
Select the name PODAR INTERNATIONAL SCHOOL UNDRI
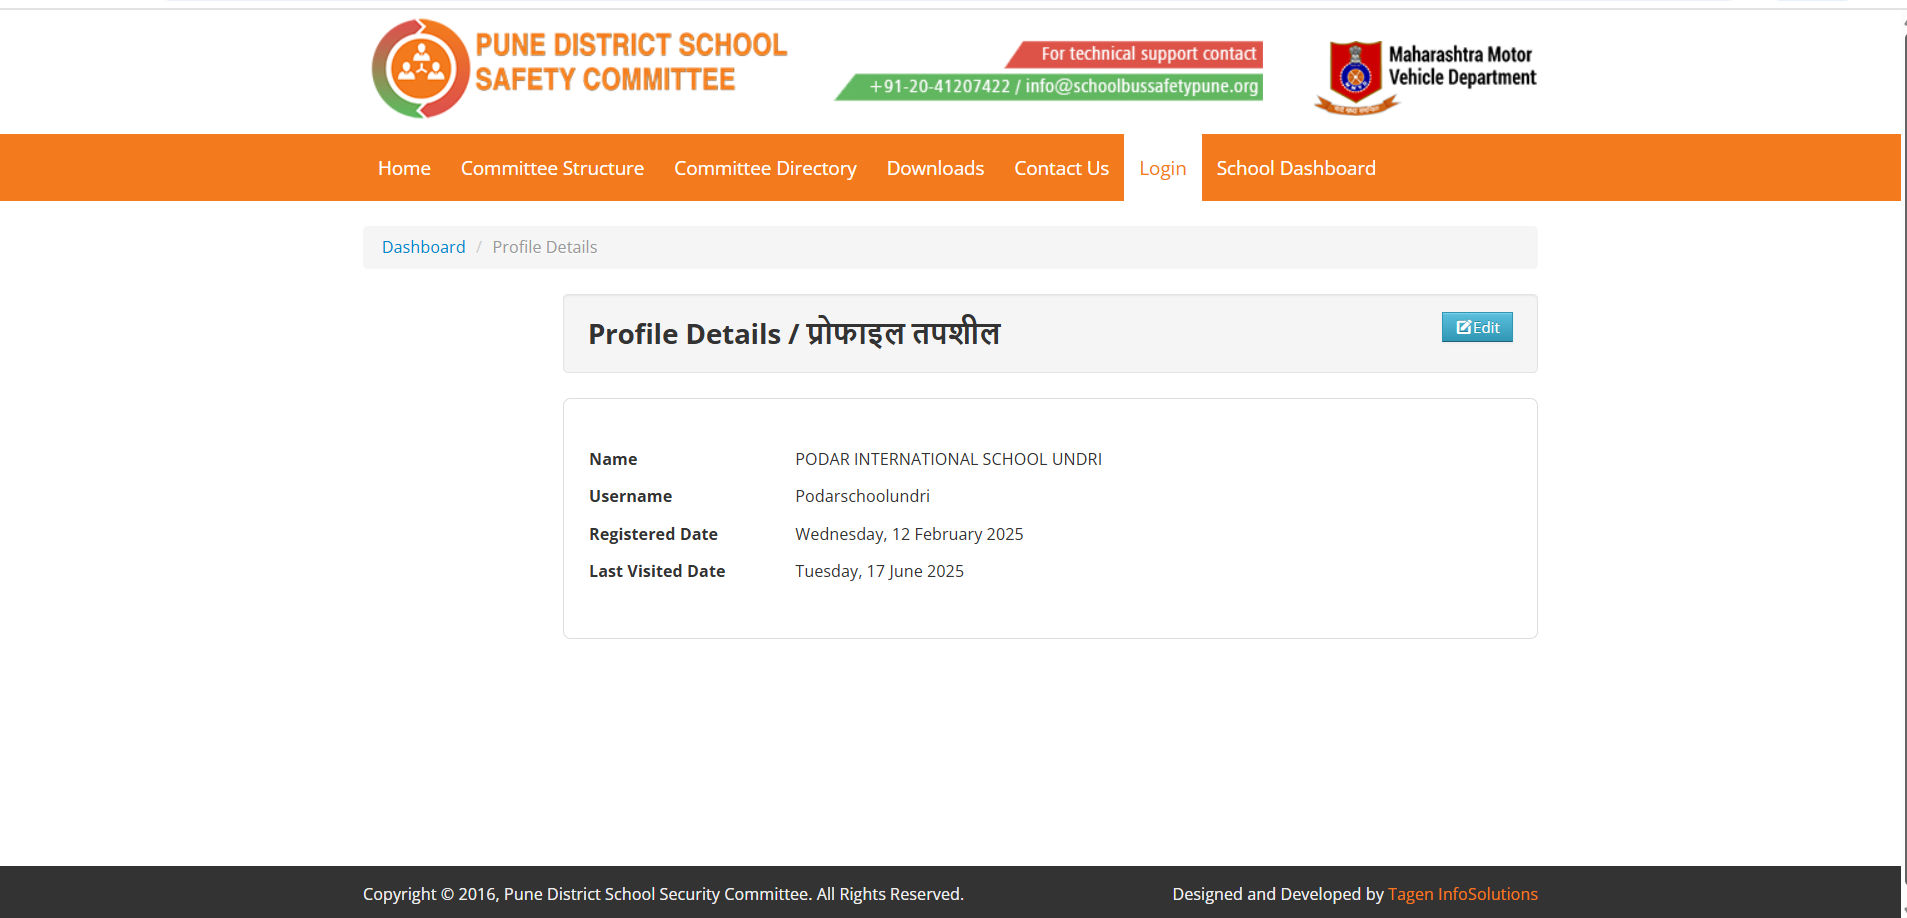[x=948, y=459]
